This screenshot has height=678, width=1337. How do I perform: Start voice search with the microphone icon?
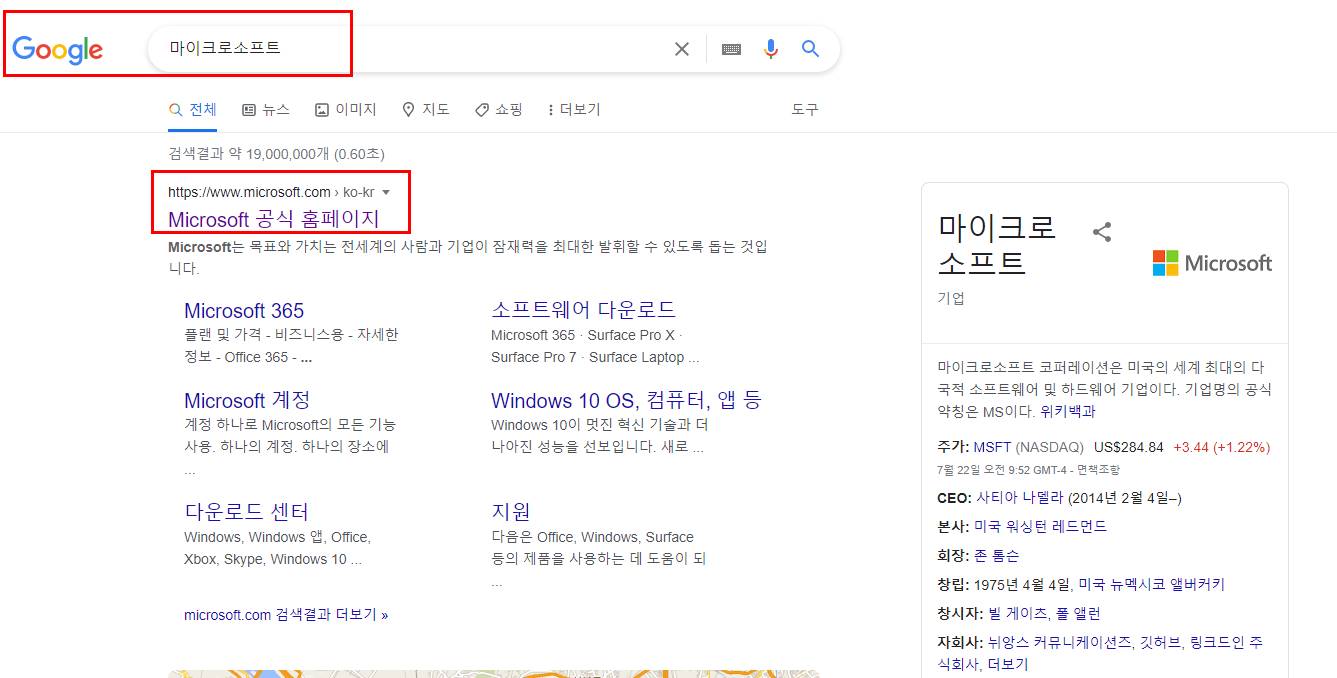(x=770, y=49)
